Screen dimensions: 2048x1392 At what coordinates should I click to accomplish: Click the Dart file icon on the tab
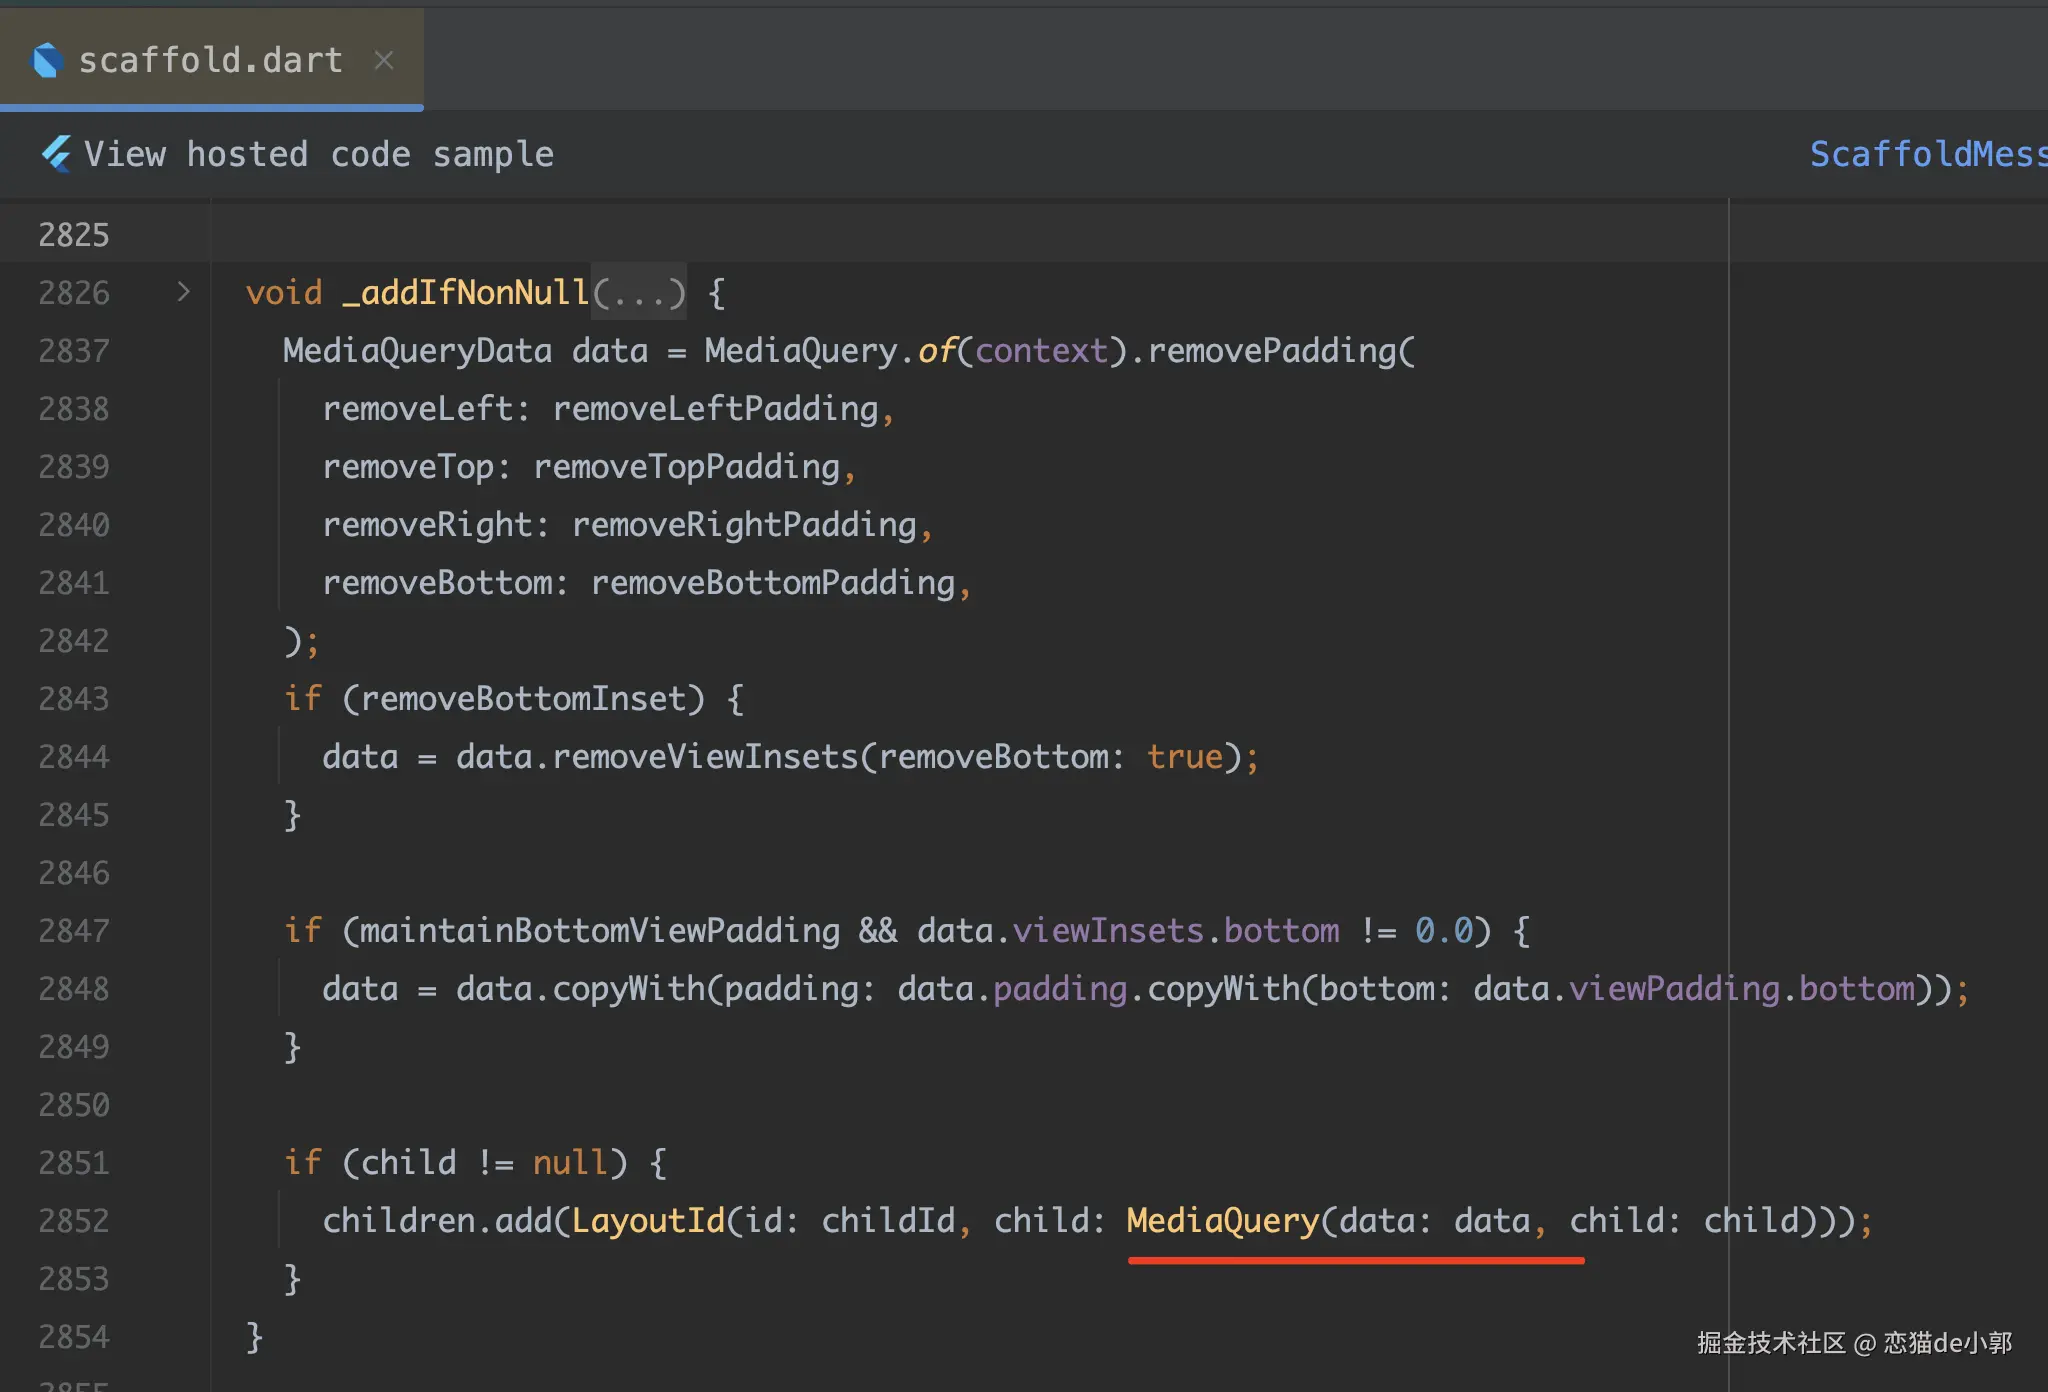47,60
